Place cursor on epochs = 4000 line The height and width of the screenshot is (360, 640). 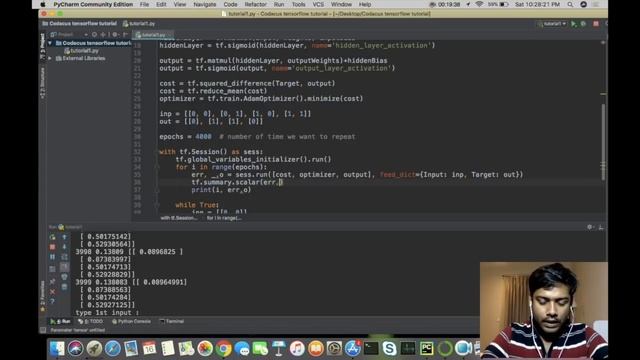click(257, 137)
